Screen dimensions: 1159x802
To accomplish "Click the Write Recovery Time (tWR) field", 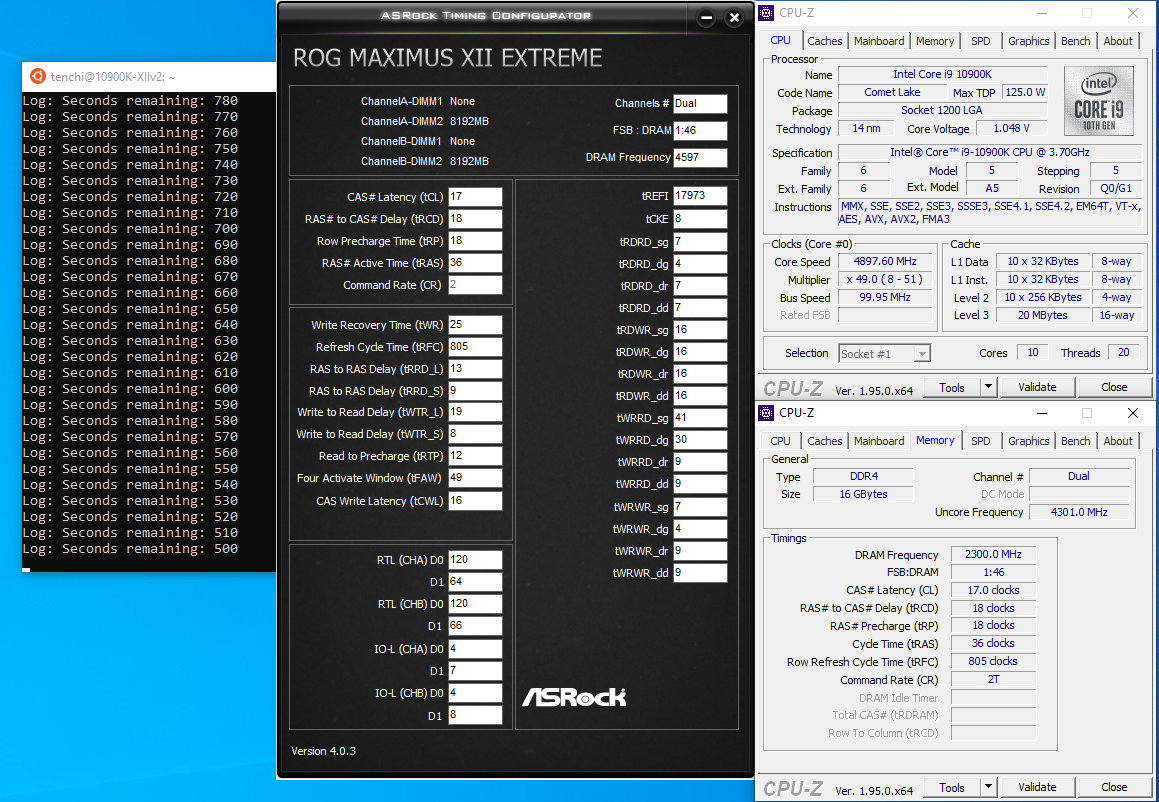I will point(475,325).
